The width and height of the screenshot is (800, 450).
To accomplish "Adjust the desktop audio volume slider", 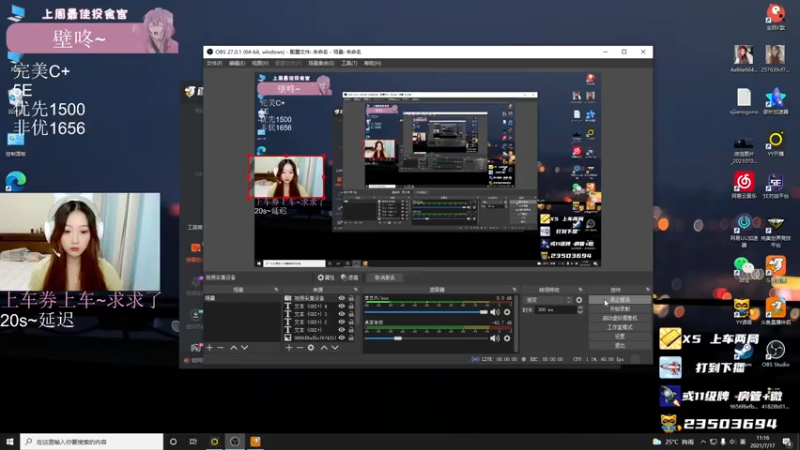I will click(x=426, y=338).
